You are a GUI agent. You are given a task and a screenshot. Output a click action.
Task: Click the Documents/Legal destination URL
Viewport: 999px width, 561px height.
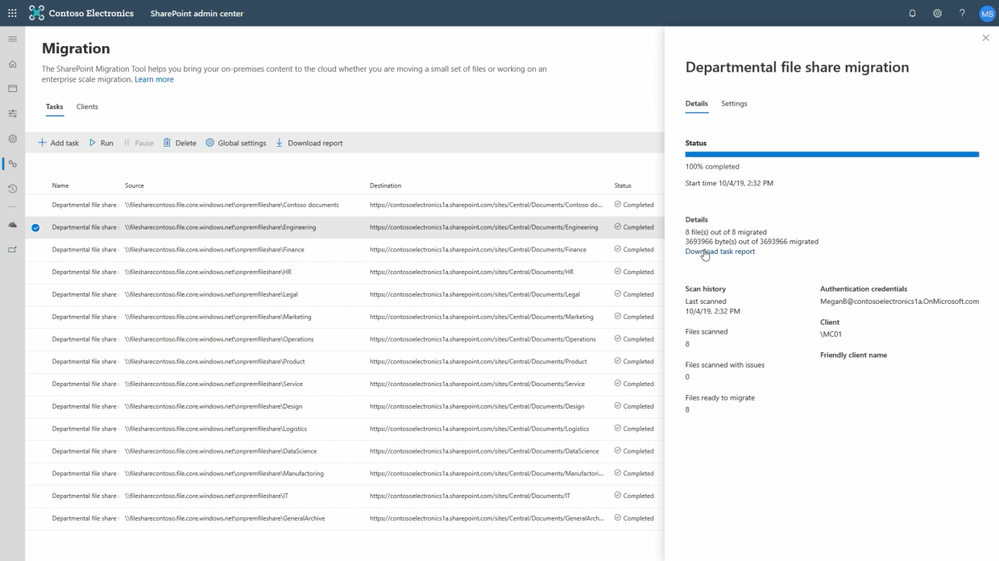475,294
